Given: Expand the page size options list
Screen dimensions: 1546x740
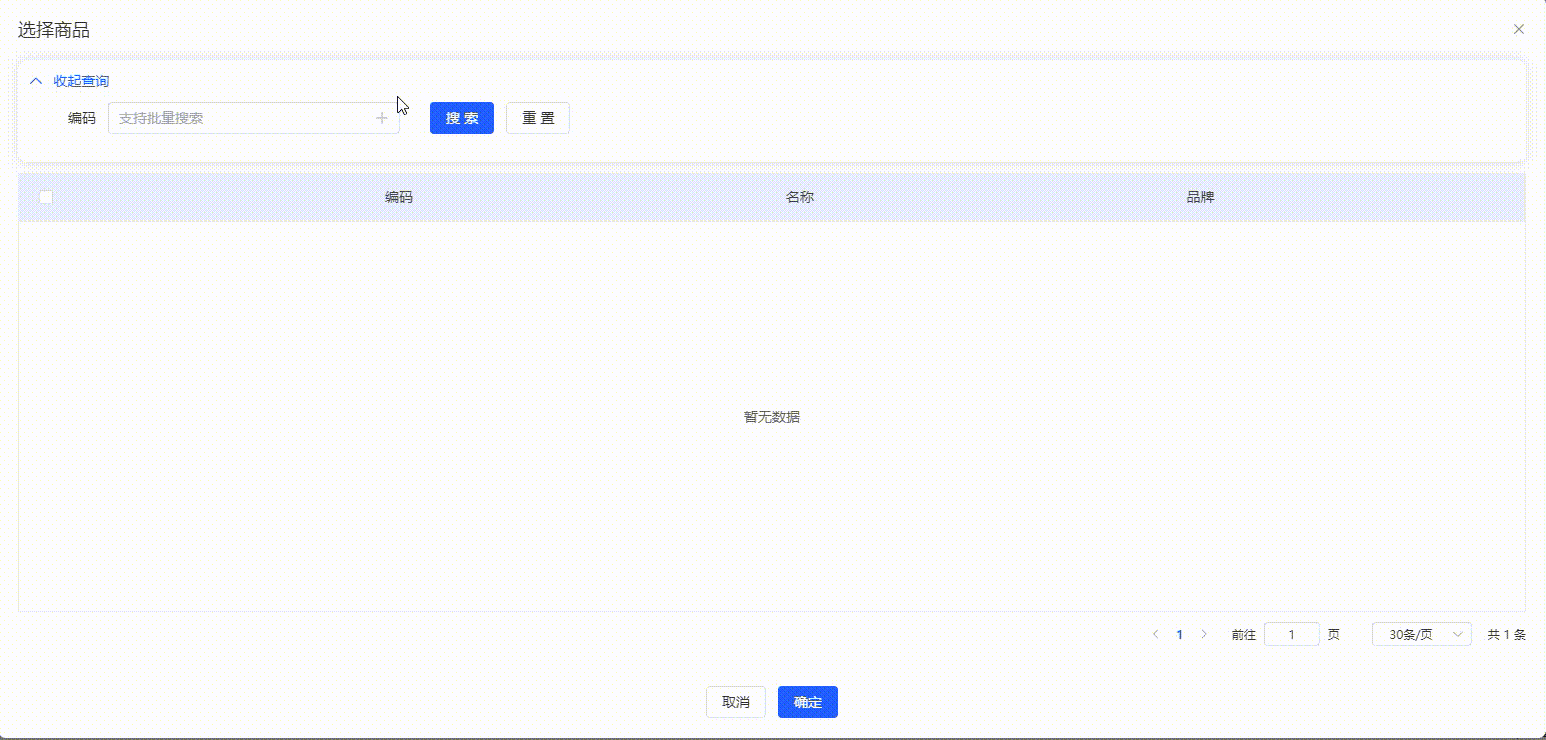Looking at the screenshot, I should pyautogui.click(x=1421, y=634).
